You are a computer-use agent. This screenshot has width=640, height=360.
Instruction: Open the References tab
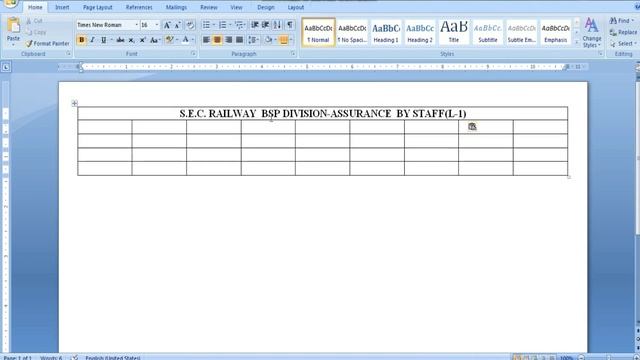click(139, 7)
